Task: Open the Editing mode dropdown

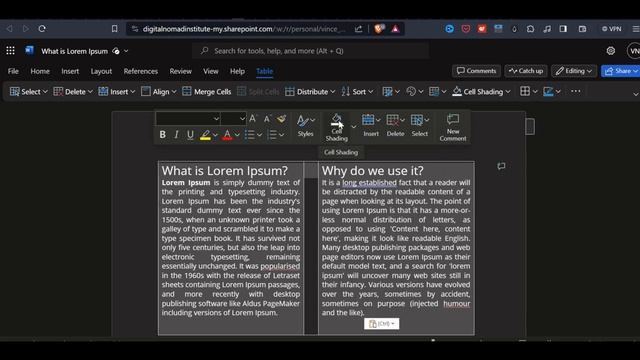Action: [x=573, y=71]
